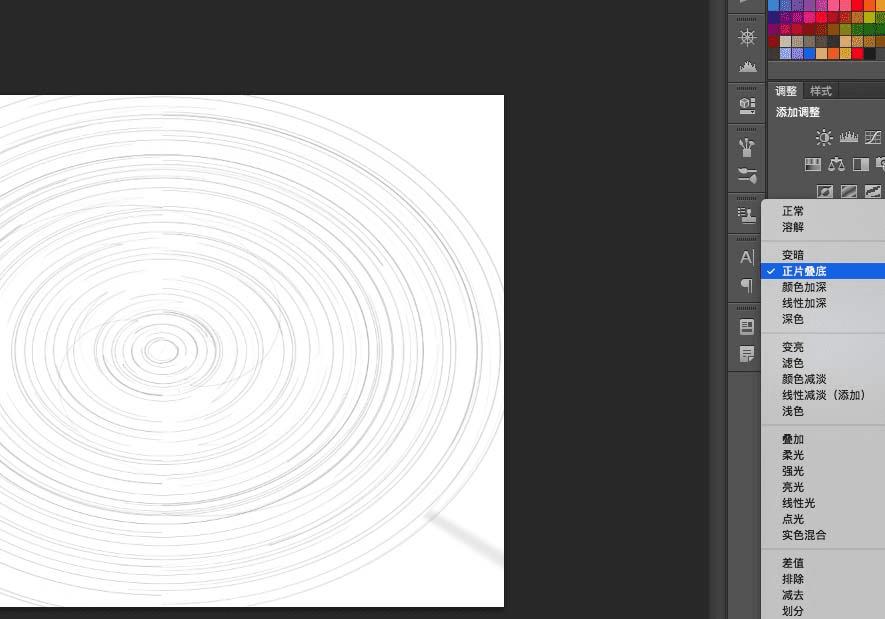Select the 调整 tab

(786, 91)
